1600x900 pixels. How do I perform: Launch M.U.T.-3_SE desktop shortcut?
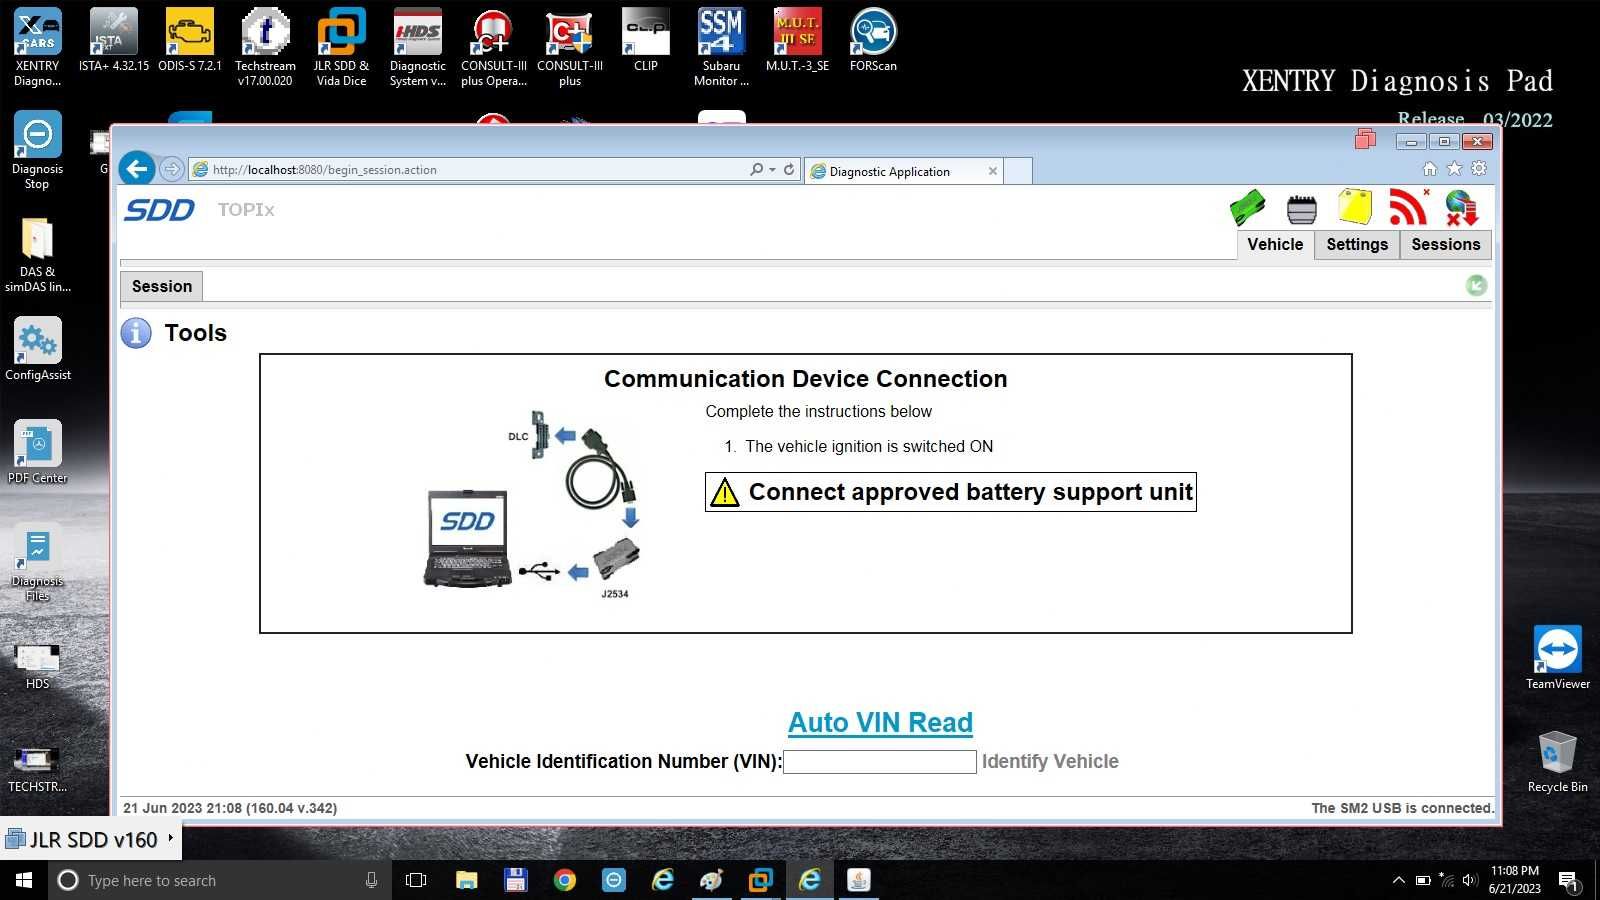(797, 40)
